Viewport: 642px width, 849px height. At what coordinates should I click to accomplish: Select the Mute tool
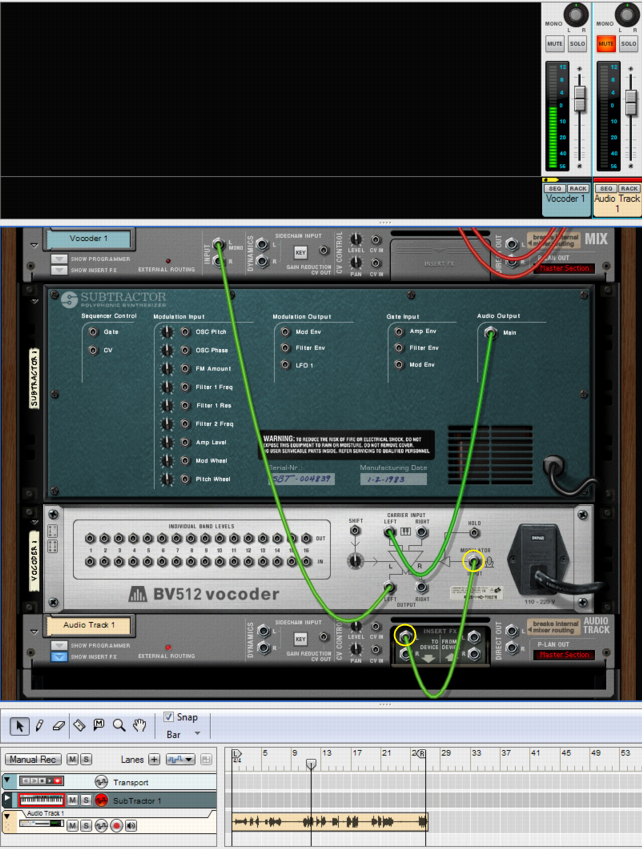pyautogui.click(x=99, y=725)
